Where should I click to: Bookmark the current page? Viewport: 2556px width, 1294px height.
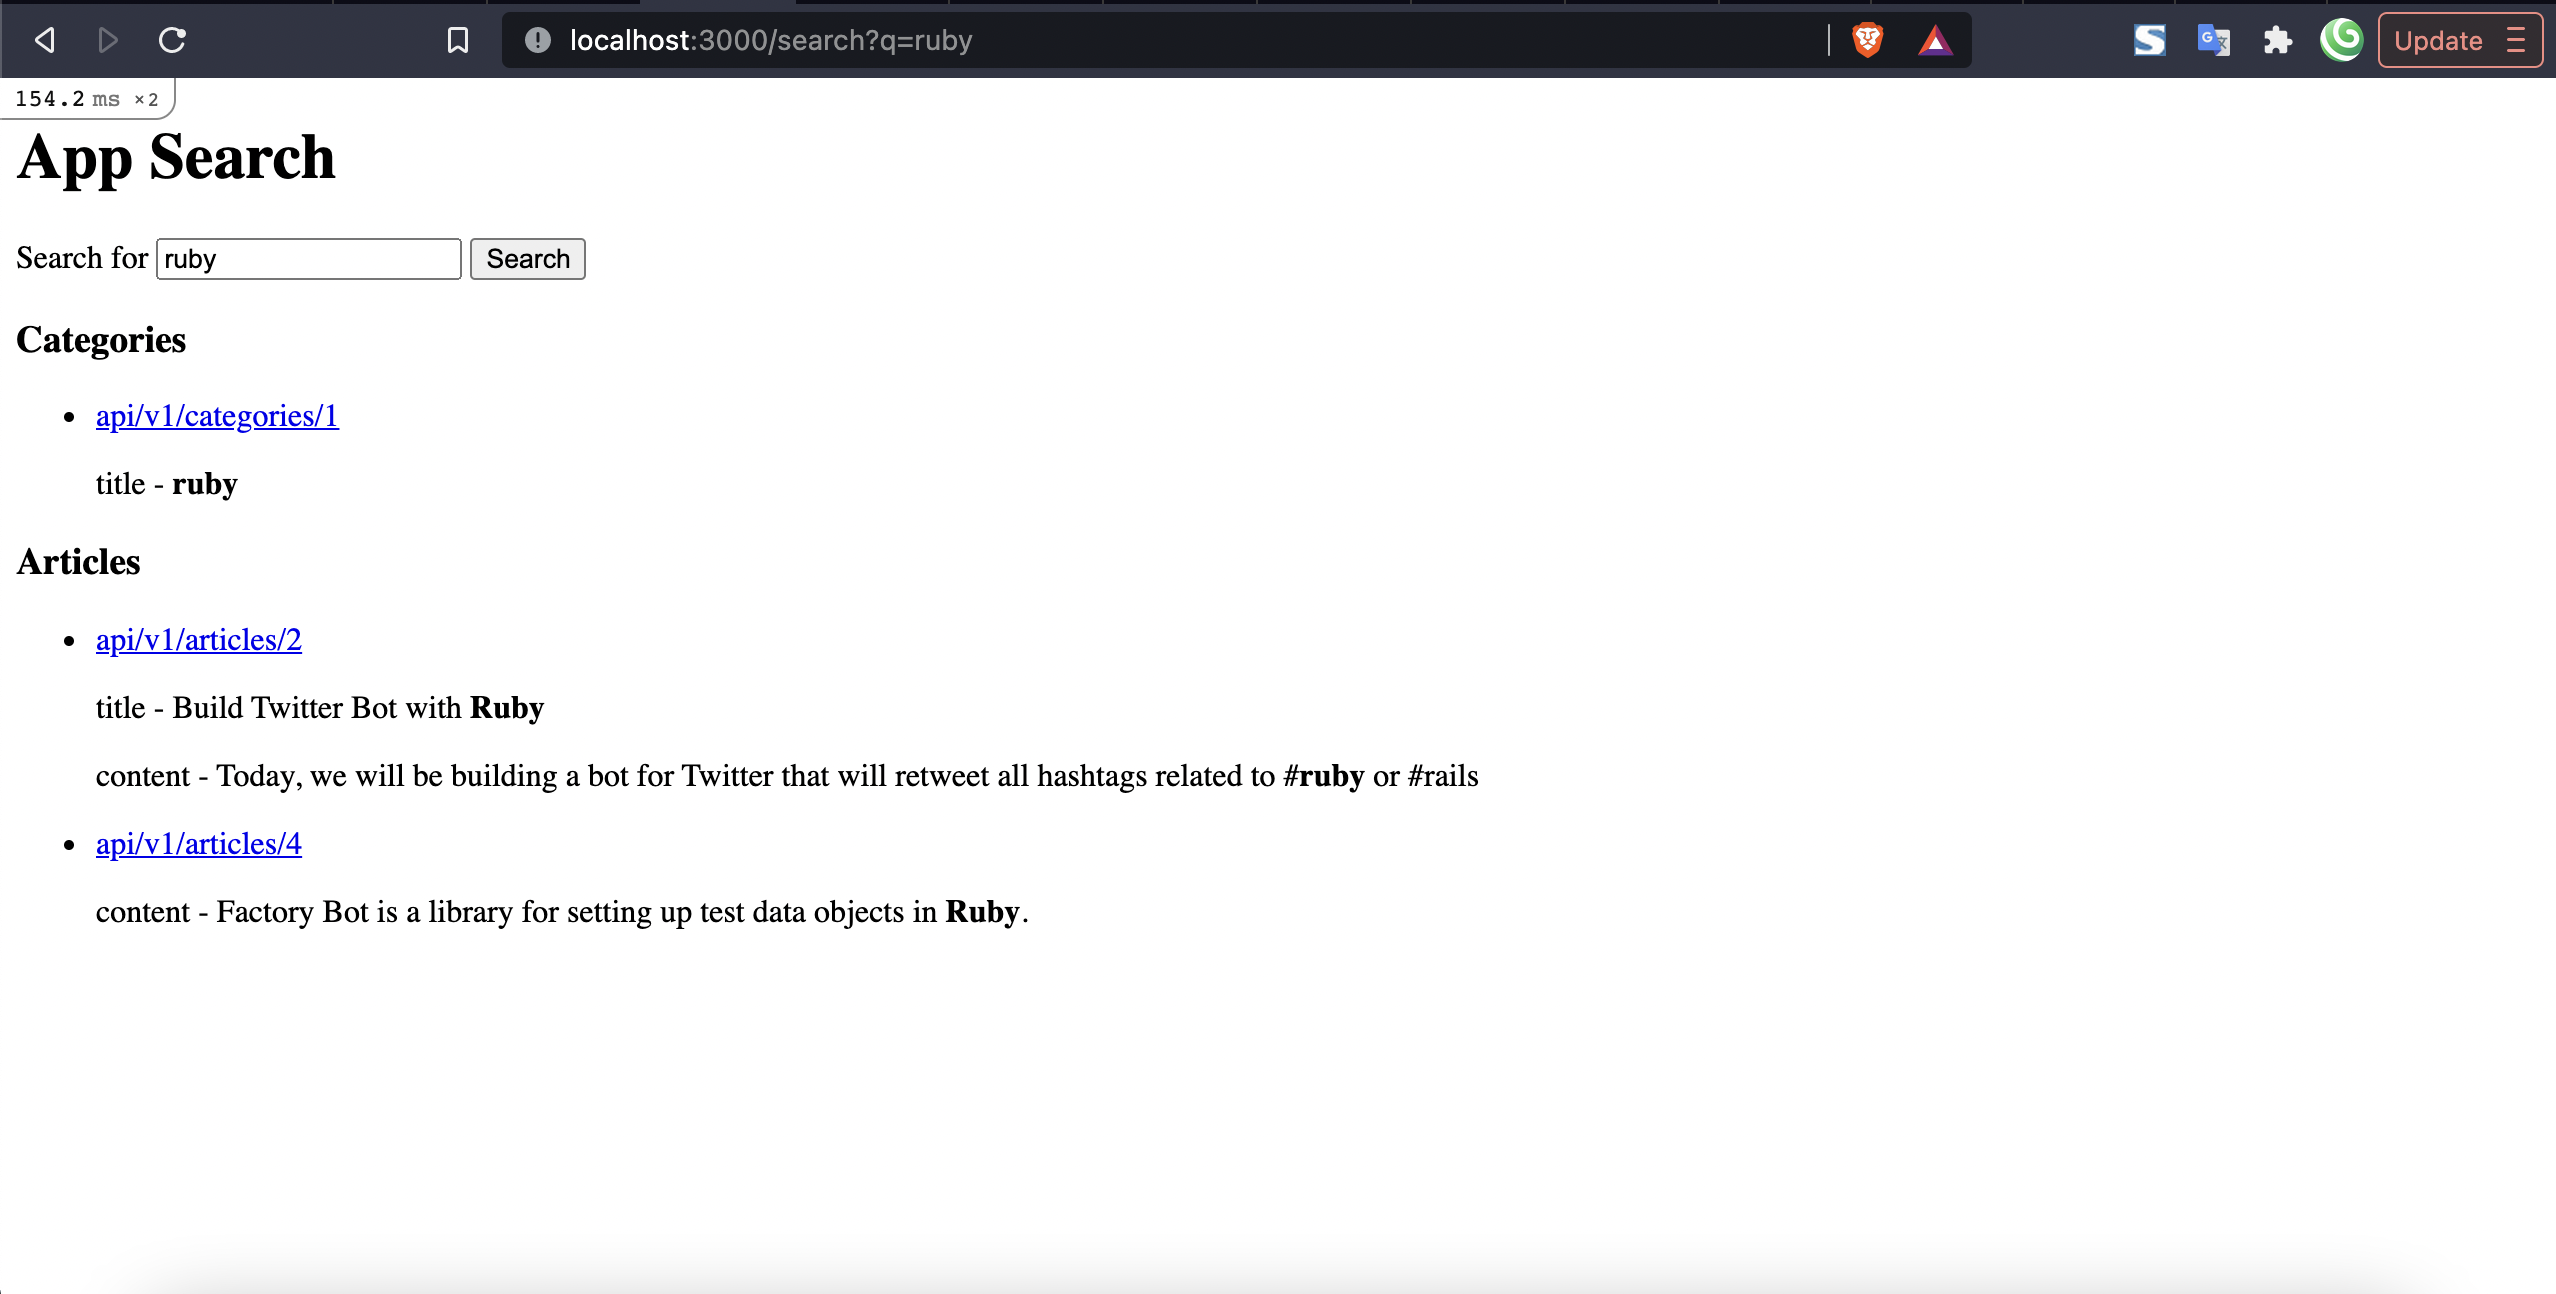point(458,40)
